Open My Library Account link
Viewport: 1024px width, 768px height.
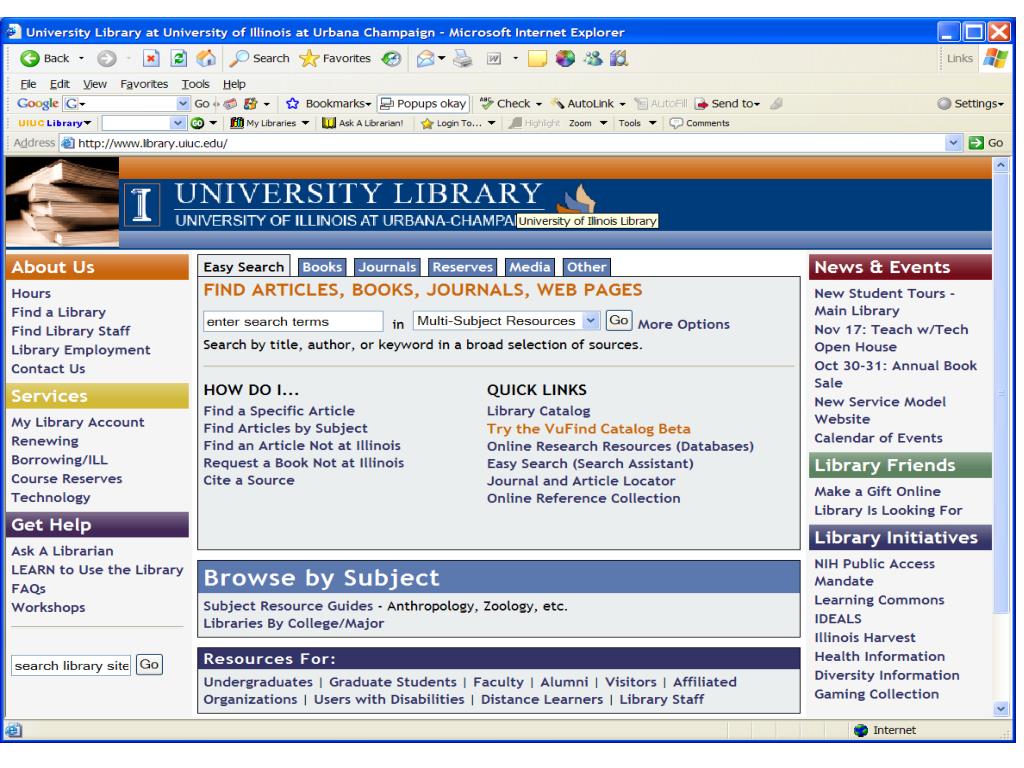(78, 422)
